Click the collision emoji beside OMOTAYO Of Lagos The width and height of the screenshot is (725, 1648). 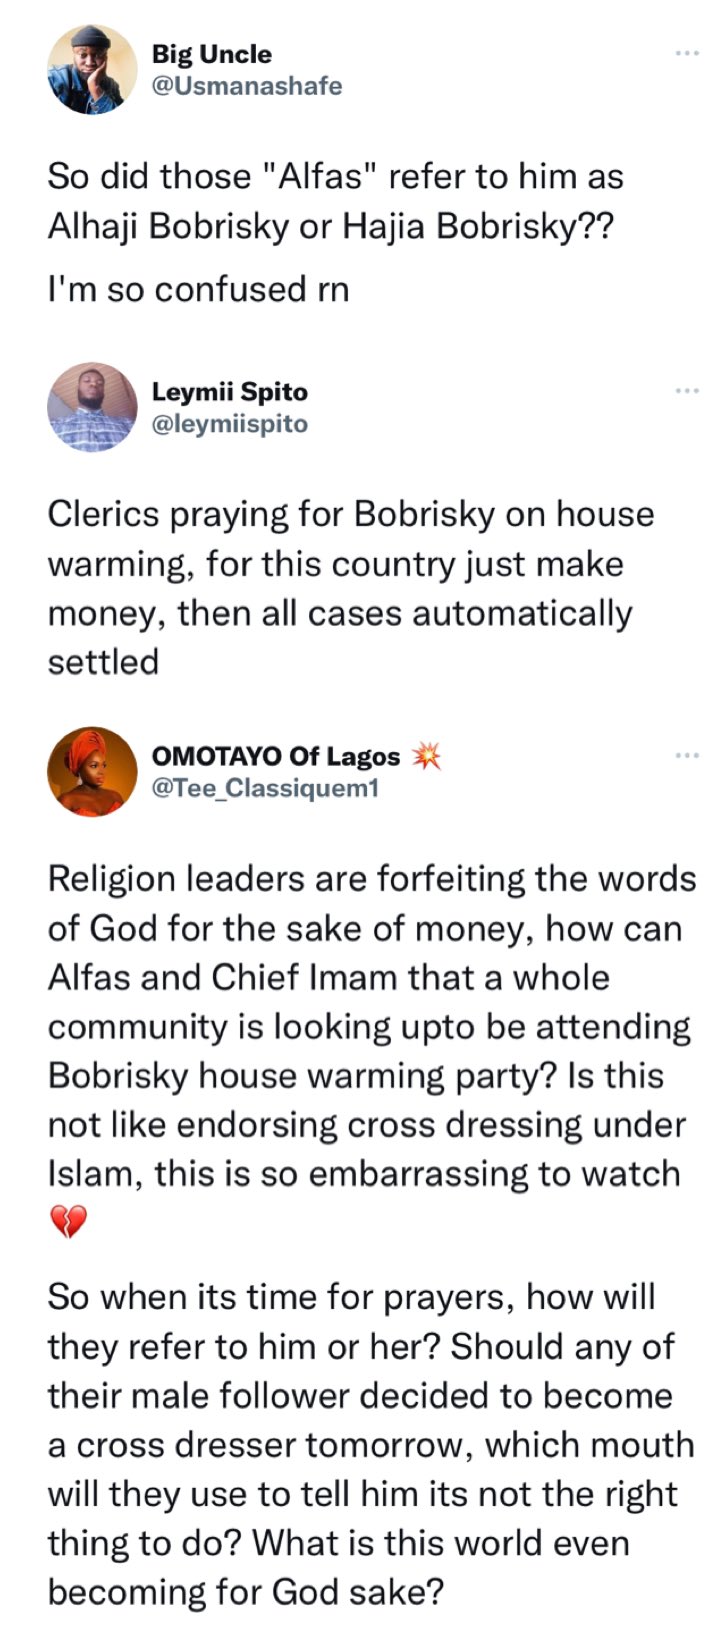[x=427, y=756]
